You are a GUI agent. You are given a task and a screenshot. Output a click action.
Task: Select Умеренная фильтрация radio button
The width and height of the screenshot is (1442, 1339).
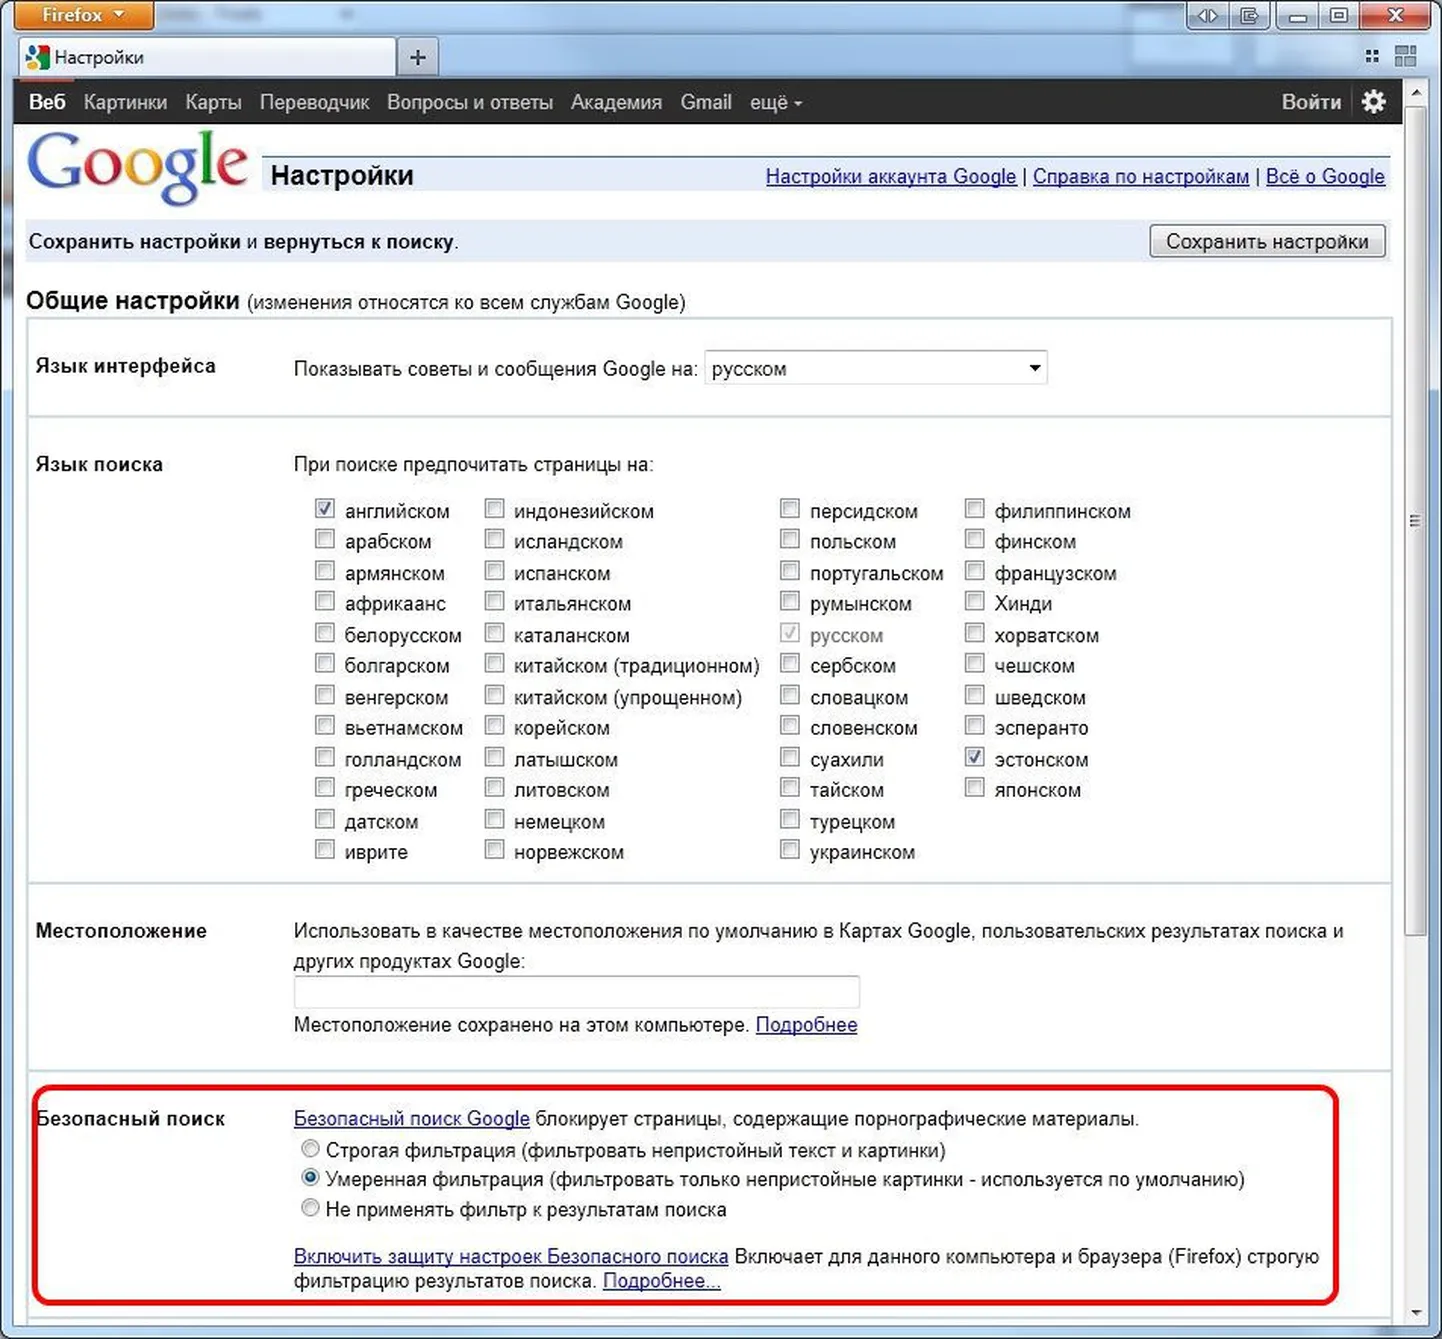(x=310, y=1178)
